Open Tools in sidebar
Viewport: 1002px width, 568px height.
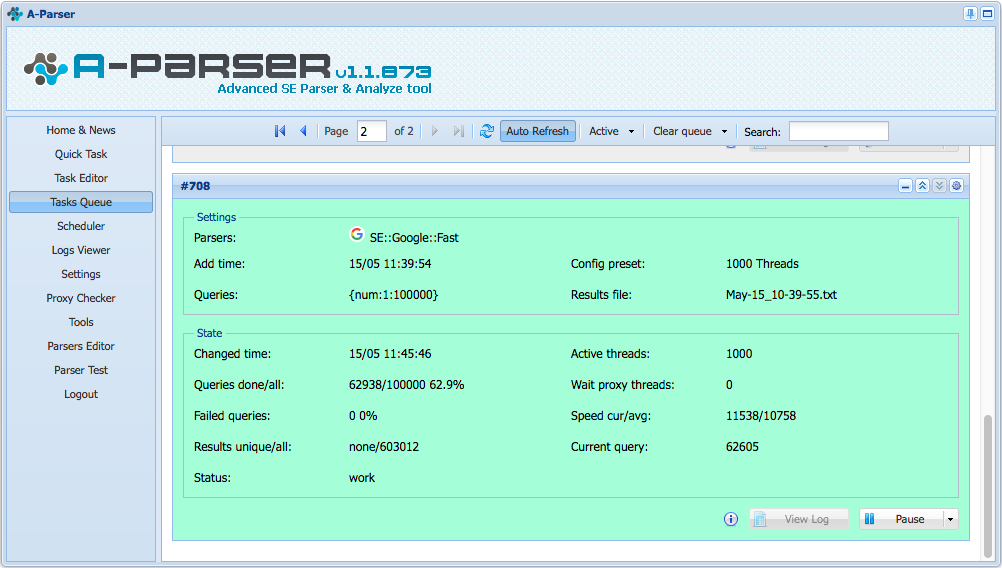point(81,322)
